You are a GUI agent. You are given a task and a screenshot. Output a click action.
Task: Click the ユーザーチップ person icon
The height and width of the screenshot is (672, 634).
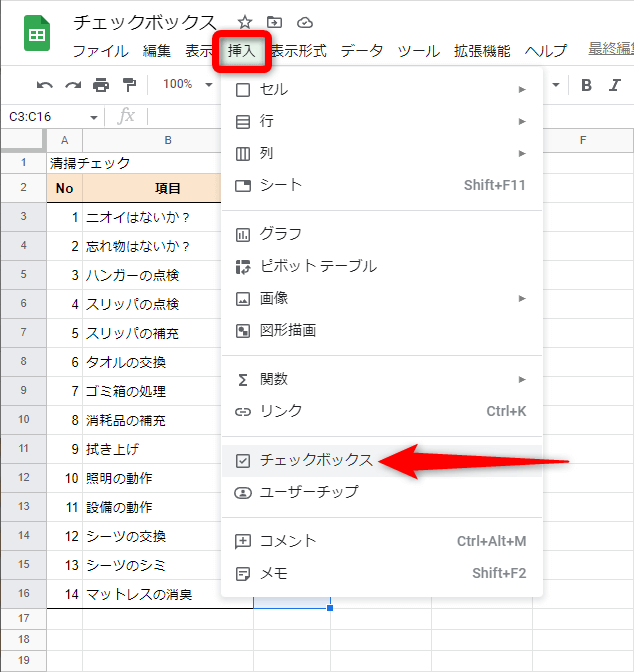(x=243, y=493)
